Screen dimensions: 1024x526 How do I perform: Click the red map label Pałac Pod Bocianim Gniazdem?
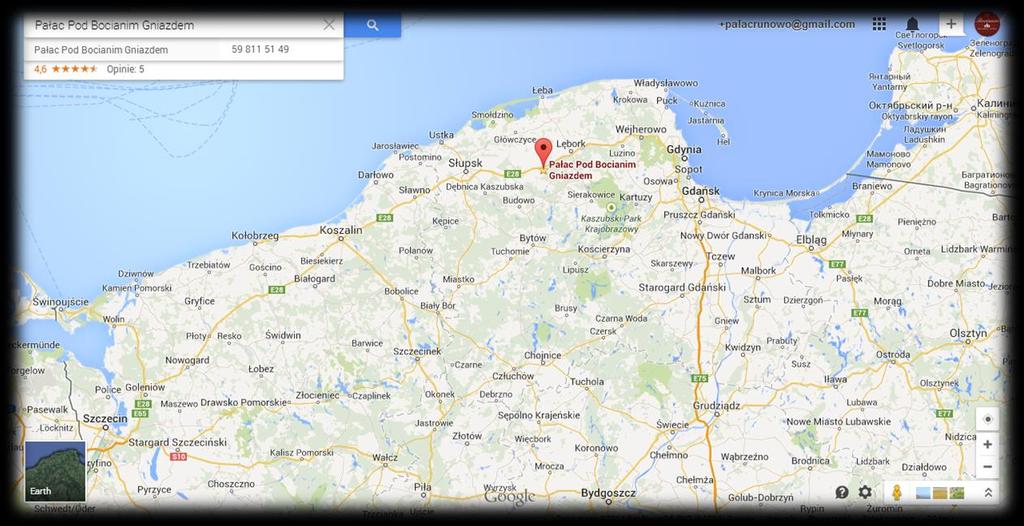592,171
